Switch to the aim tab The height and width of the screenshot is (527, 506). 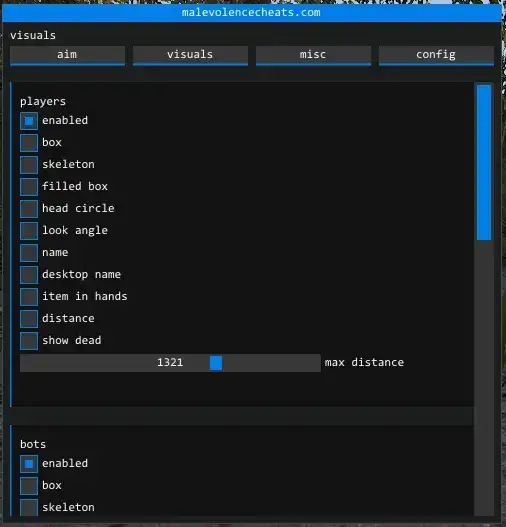point(67,55)
